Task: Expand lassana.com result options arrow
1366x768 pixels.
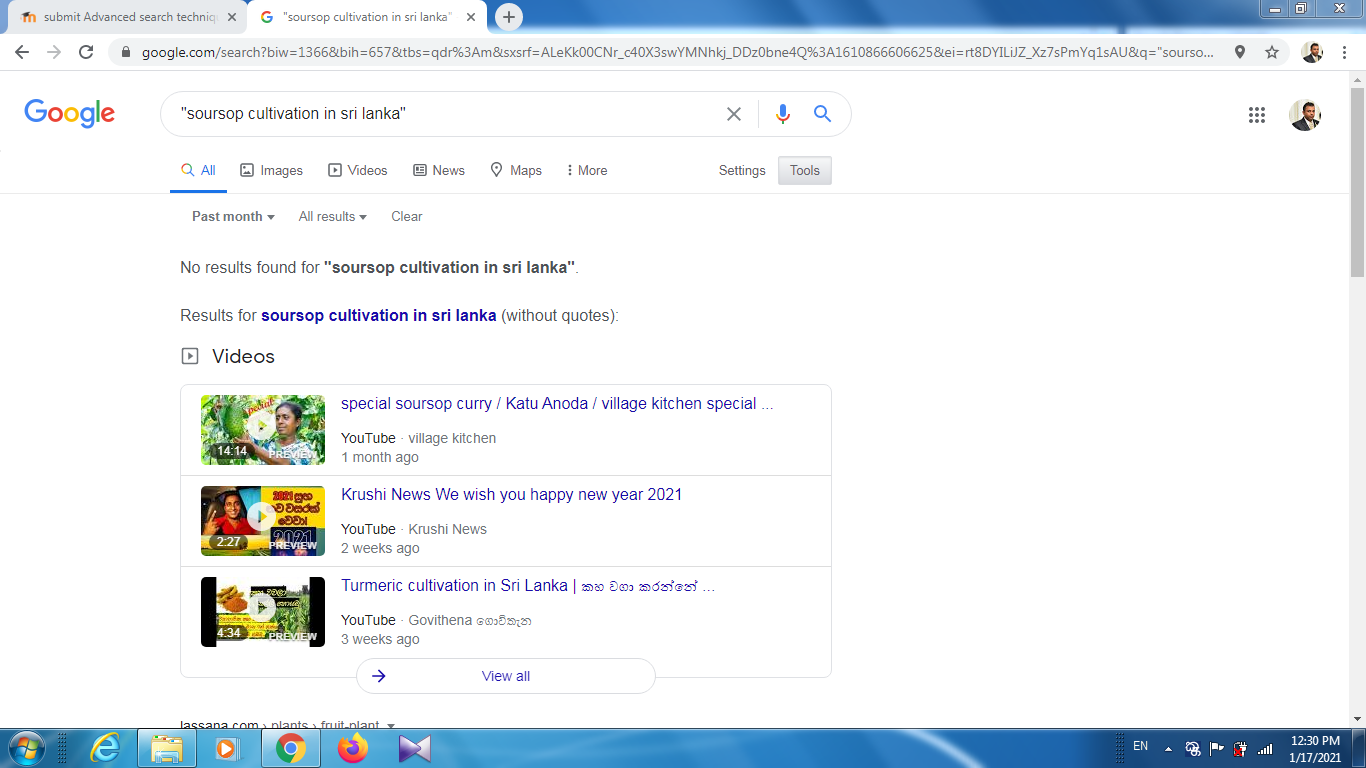Action: 391,726
